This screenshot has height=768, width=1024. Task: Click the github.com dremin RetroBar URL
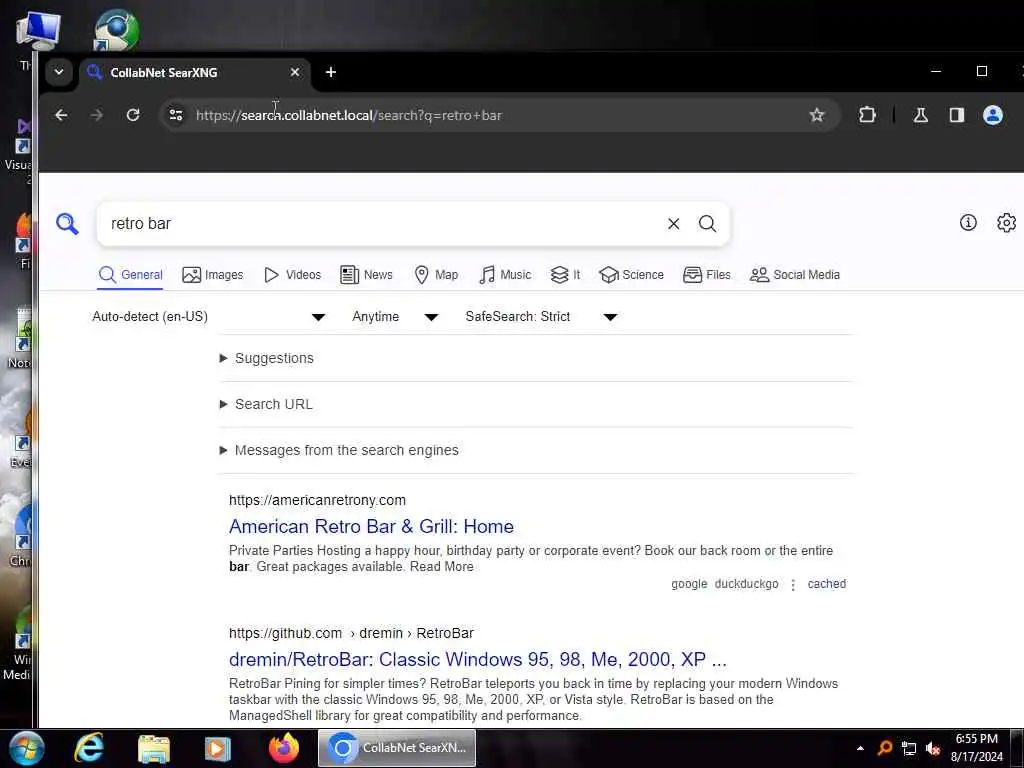click(351, 633)
